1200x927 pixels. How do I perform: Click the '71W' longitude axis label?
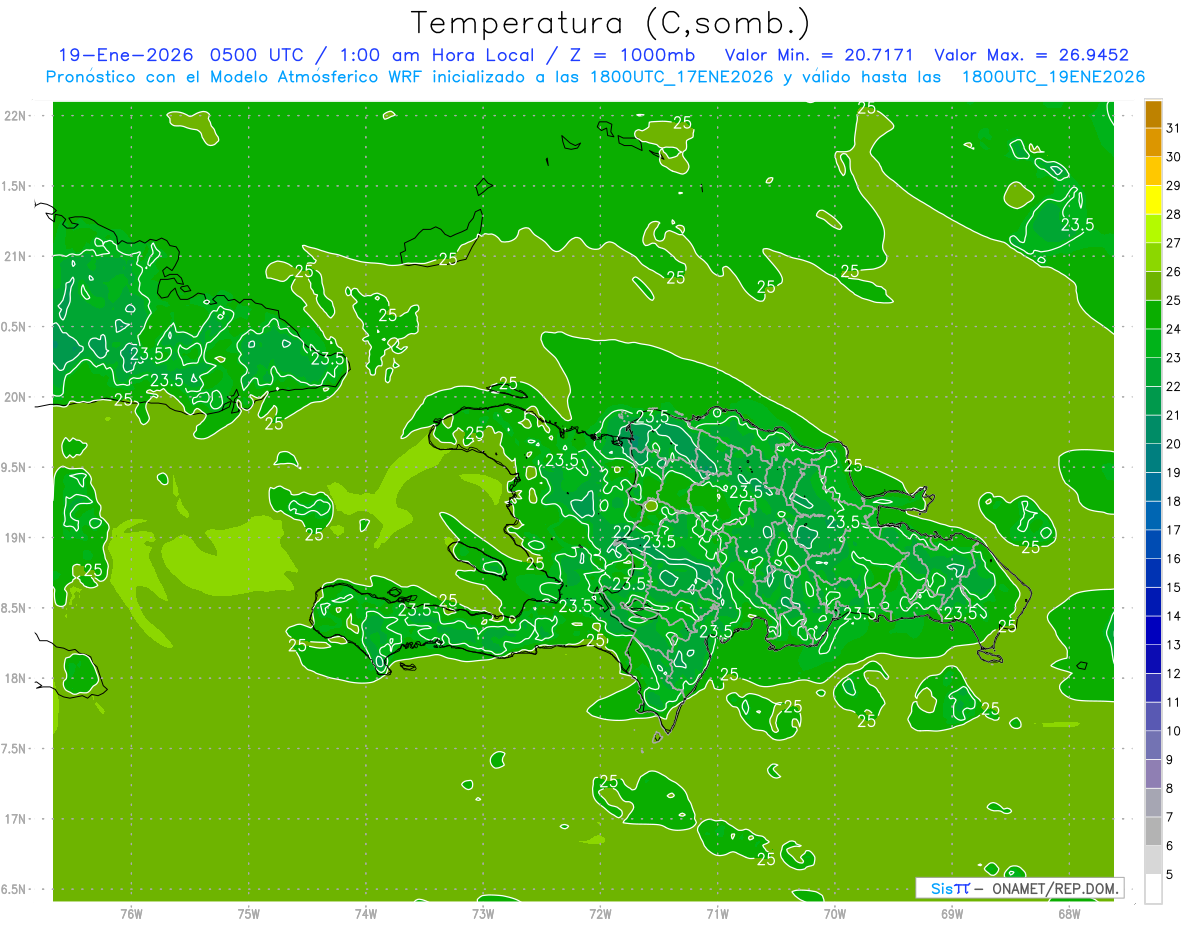pyautogui.click(x=717, y=914)
